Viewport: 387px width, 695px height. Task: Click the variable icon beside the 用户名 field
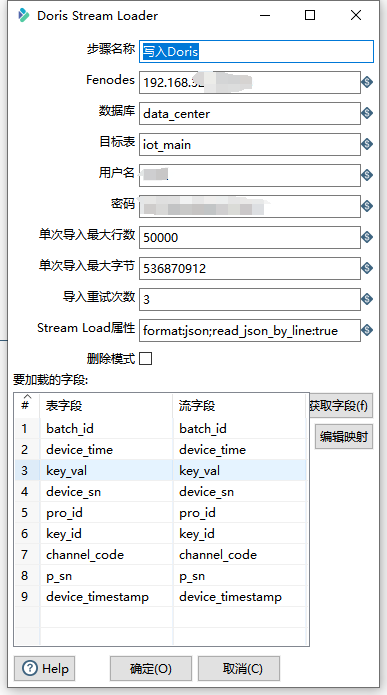click(367, 176)
